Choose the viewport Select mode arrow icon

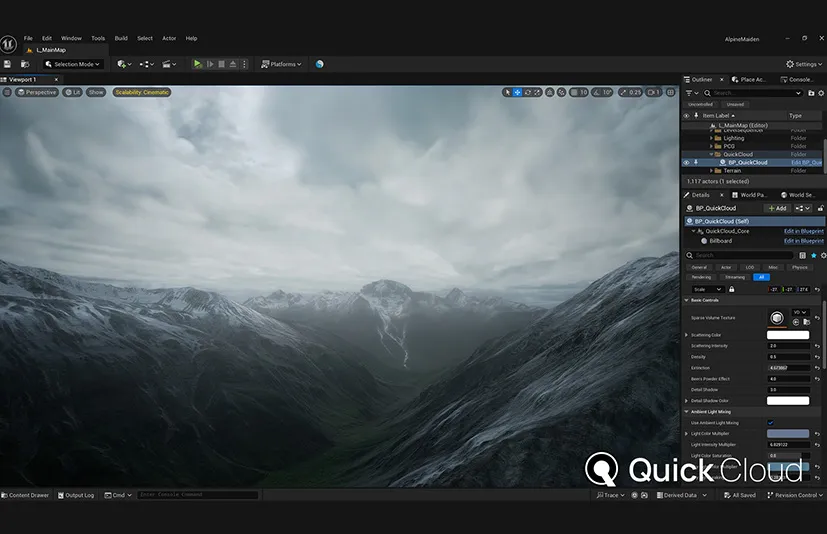pos(507,92)
